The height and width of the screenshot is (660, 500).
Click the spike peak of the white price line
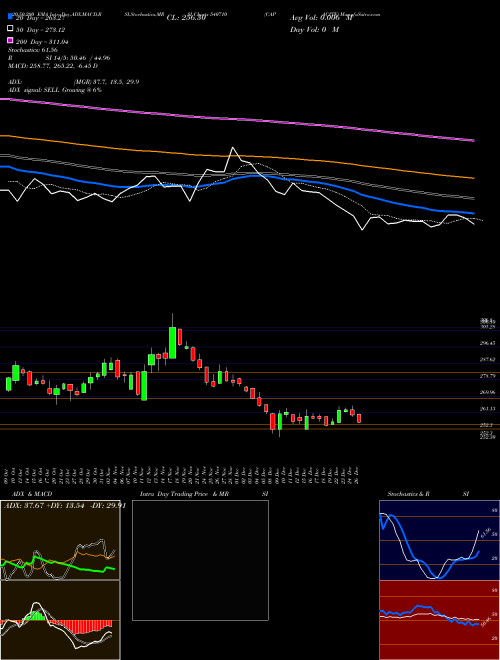point(232,148)
